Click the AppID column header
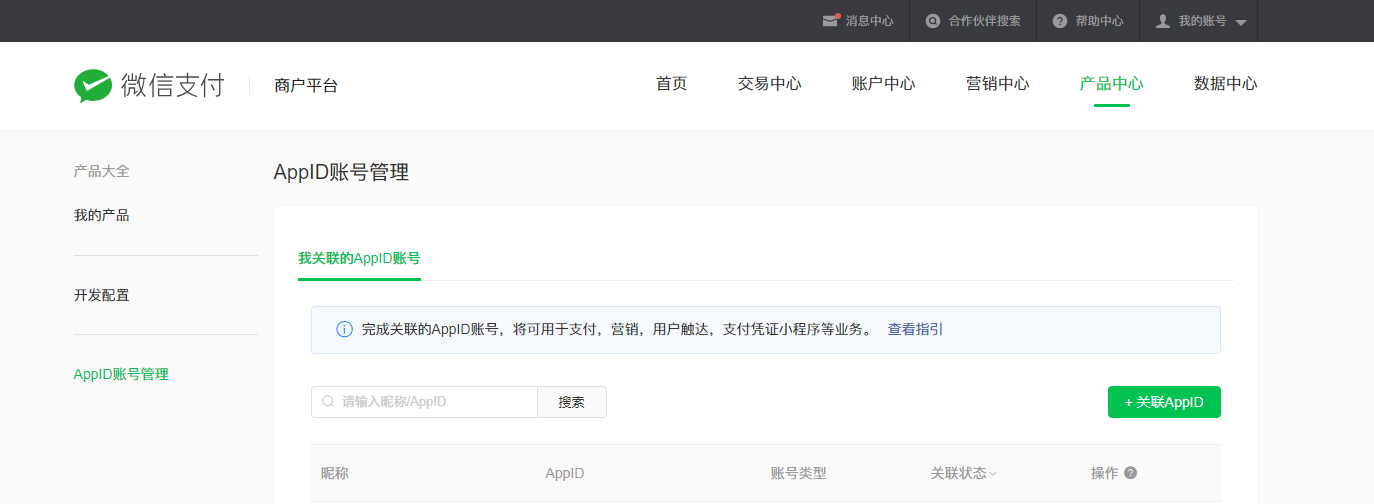 565,473
